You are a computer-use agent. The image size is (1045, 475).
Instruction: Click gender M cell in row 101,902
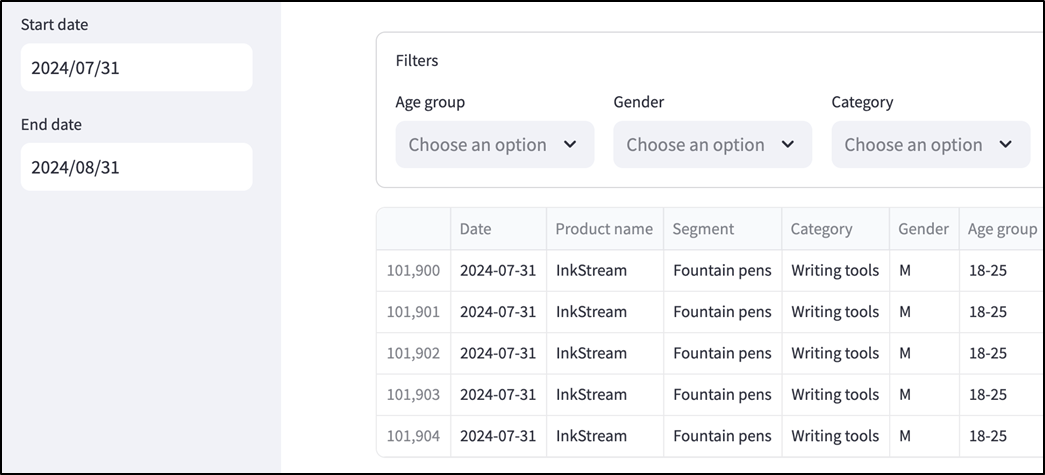pyautogui.click(x=924, y=353)
